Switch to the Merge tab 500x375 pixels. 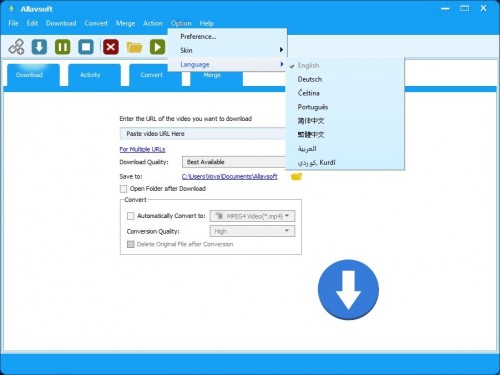[217, 78]
